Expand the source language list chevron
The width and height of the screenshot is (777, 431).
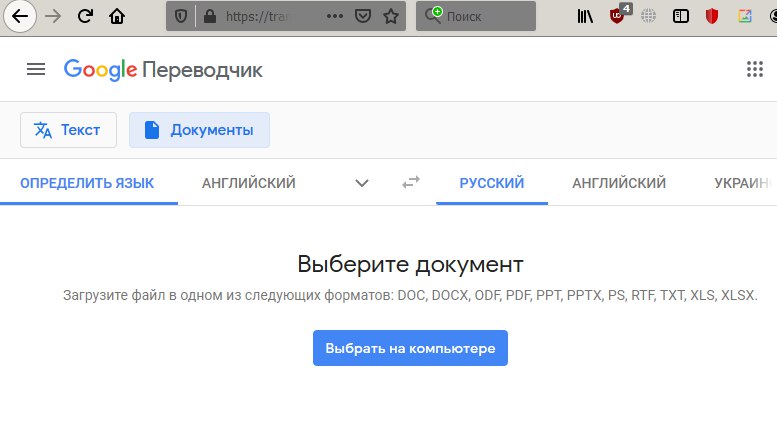click(x=362, y=183)
